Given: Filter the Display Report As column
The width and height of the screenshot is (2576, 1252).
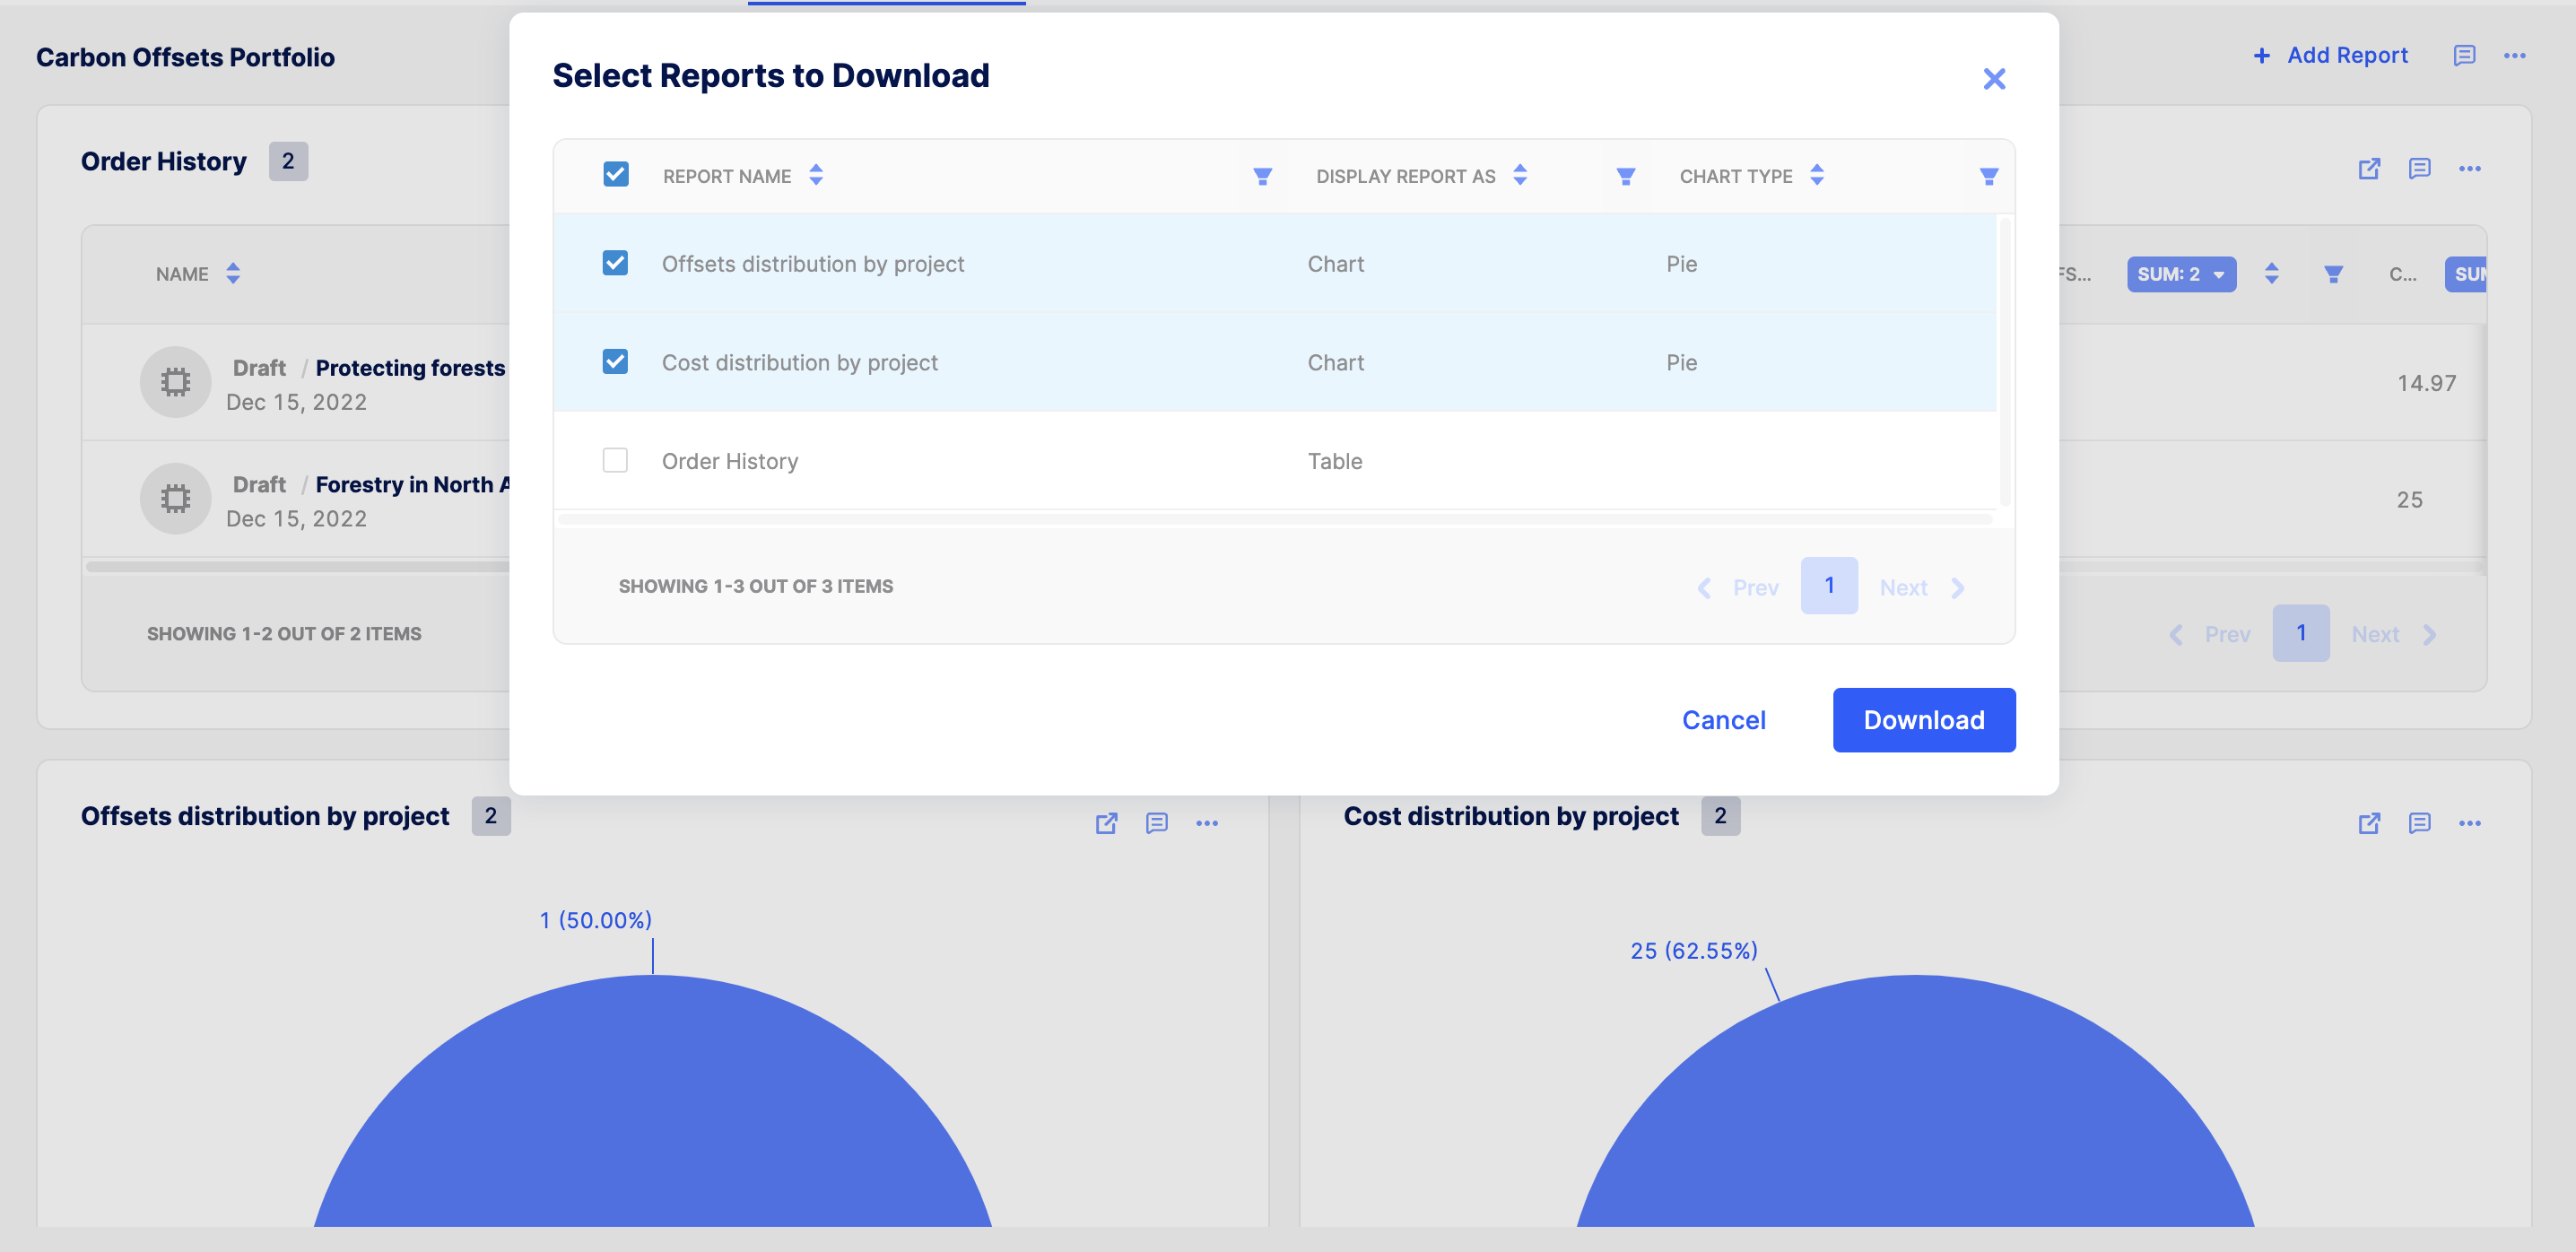Looking at the screenshot, I should pyautogui.click(x=1625, y=176).
